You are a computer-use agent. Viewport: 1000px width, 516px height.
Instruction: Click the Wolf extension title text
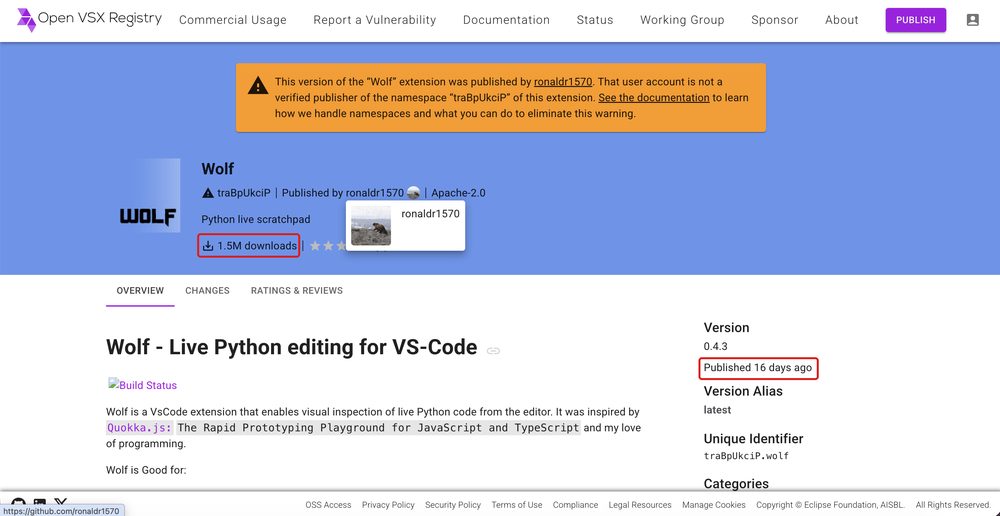[x=217, y=168]
